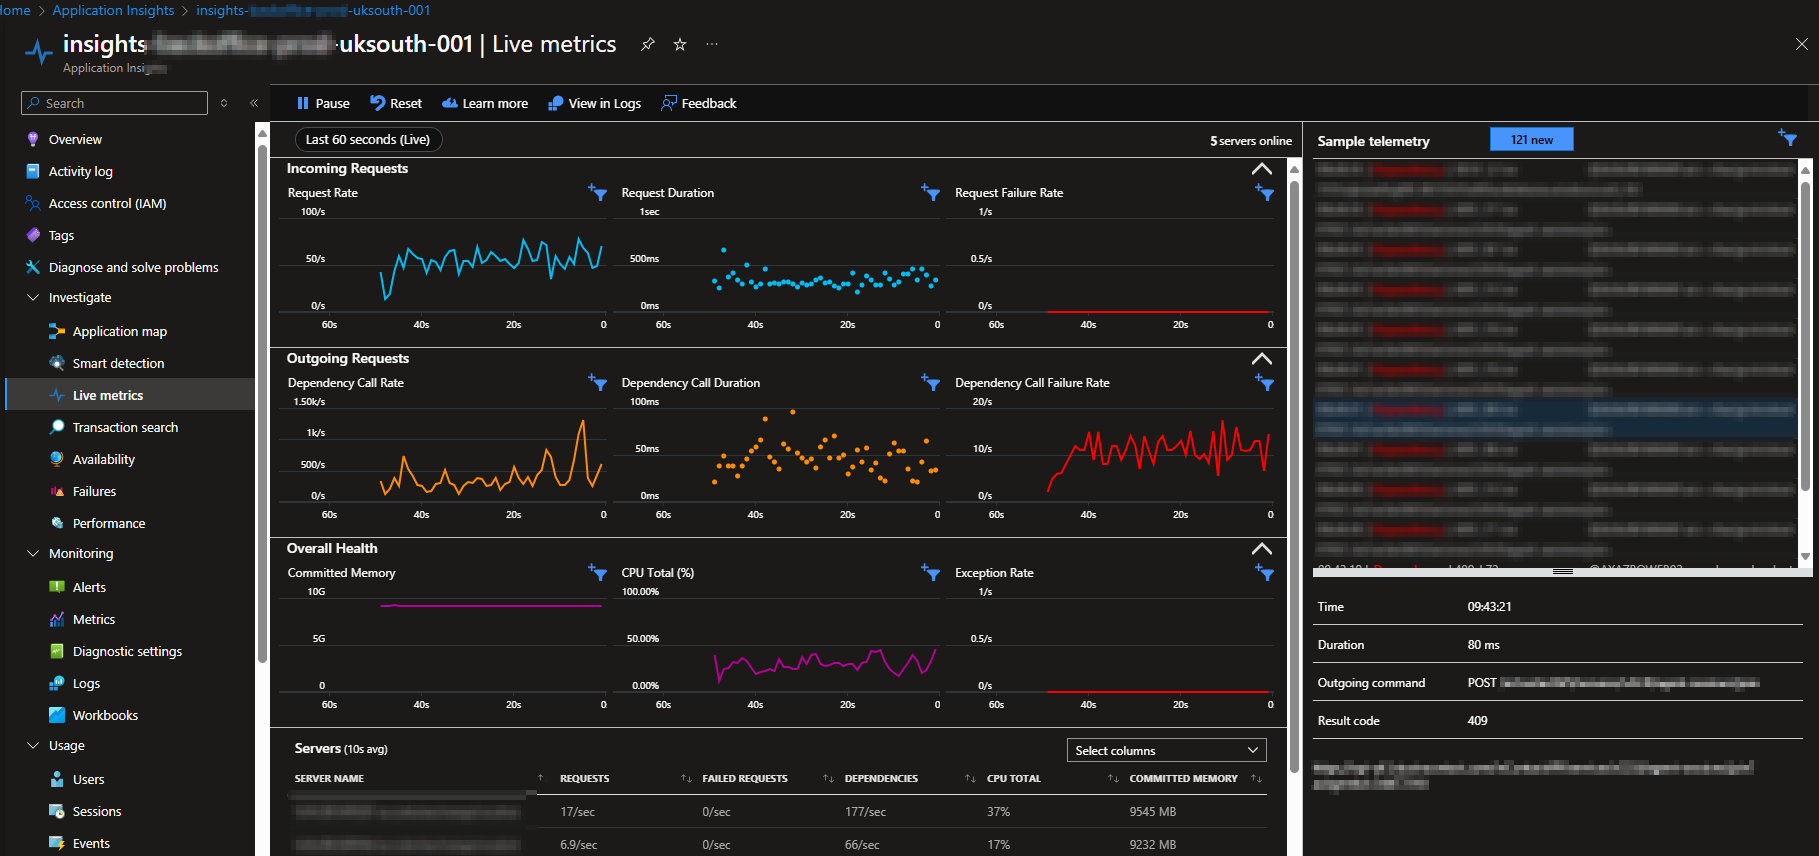This screenshot has height=856, width=1819.
Task: Open Transaction search
Action: click(x=125, y=427)
